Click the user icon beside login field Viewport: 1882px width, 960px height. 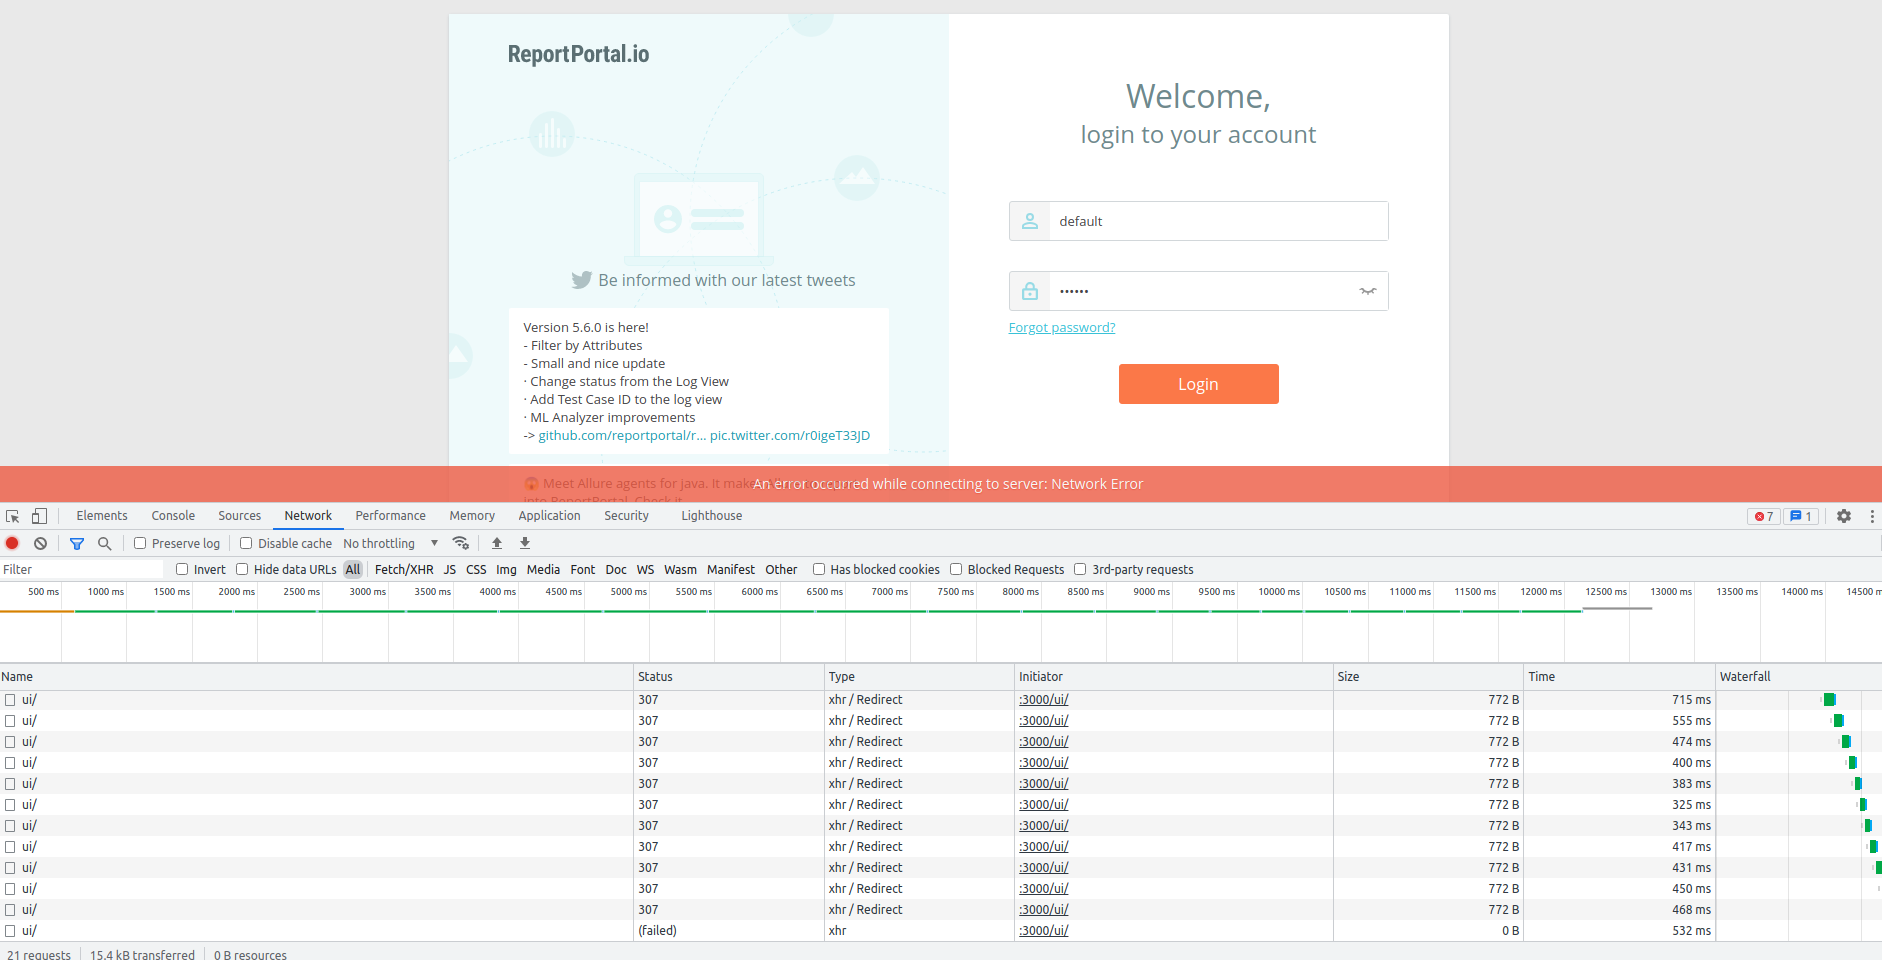pyautogui.click(x=1030, y=221)
